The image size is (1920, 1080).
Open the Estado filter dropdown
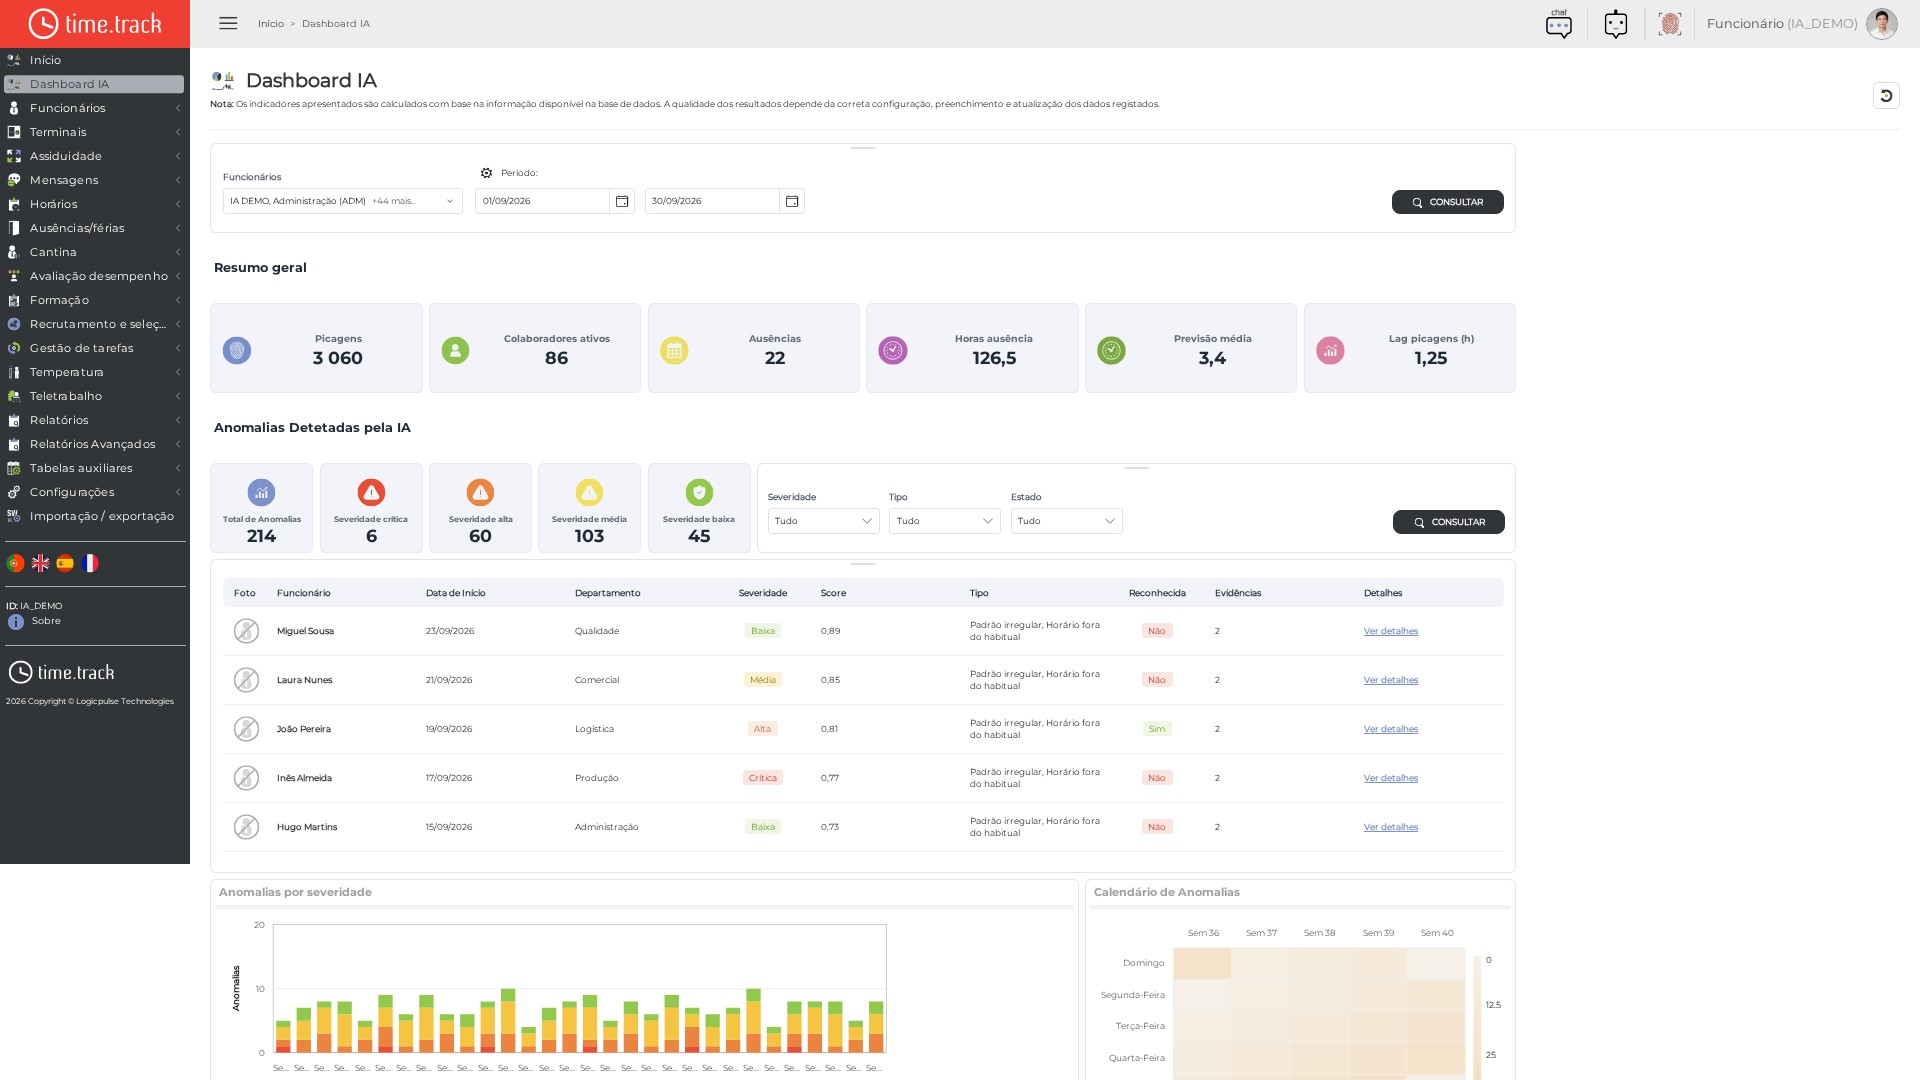point(1067,521)
